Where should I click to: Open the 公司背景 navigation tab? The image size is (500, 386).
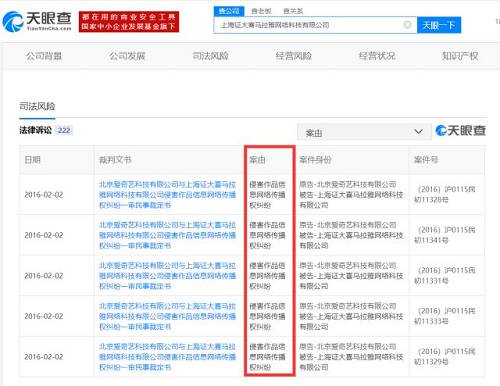click(x=44, y=56)
